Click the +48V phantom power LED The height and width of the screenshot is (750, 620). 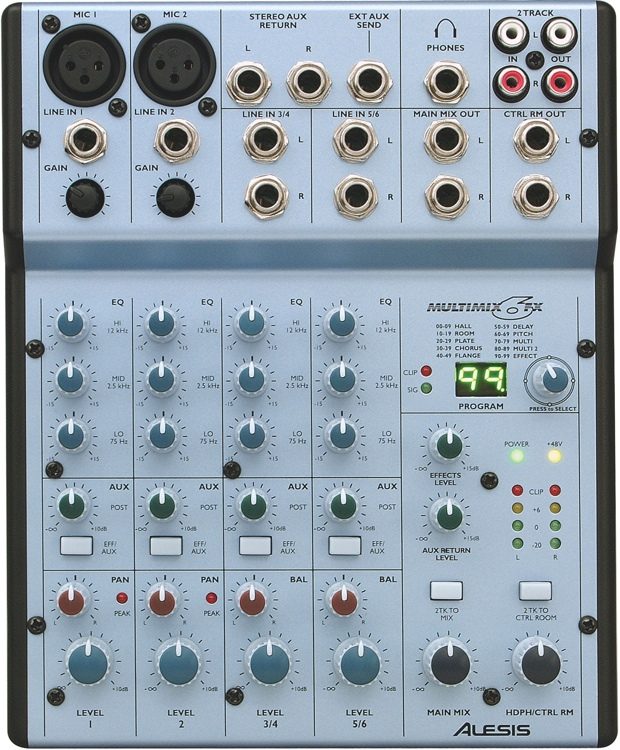[x=554, y=456]
